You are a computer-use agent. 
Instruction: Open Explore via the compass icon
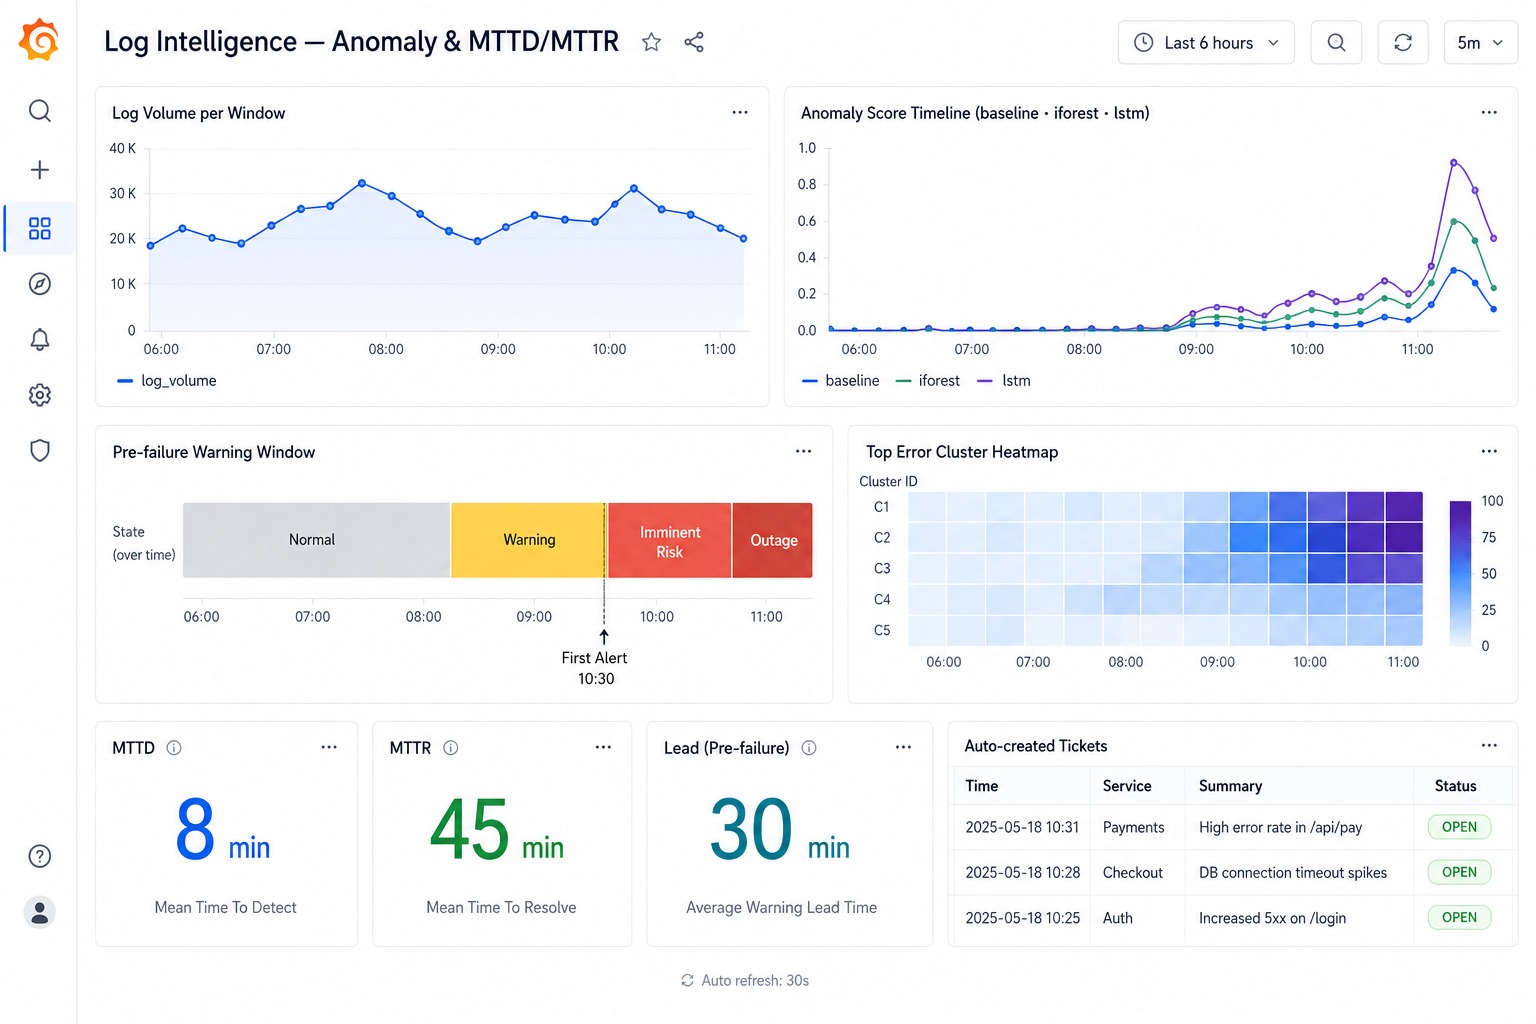tap(40, 284)
